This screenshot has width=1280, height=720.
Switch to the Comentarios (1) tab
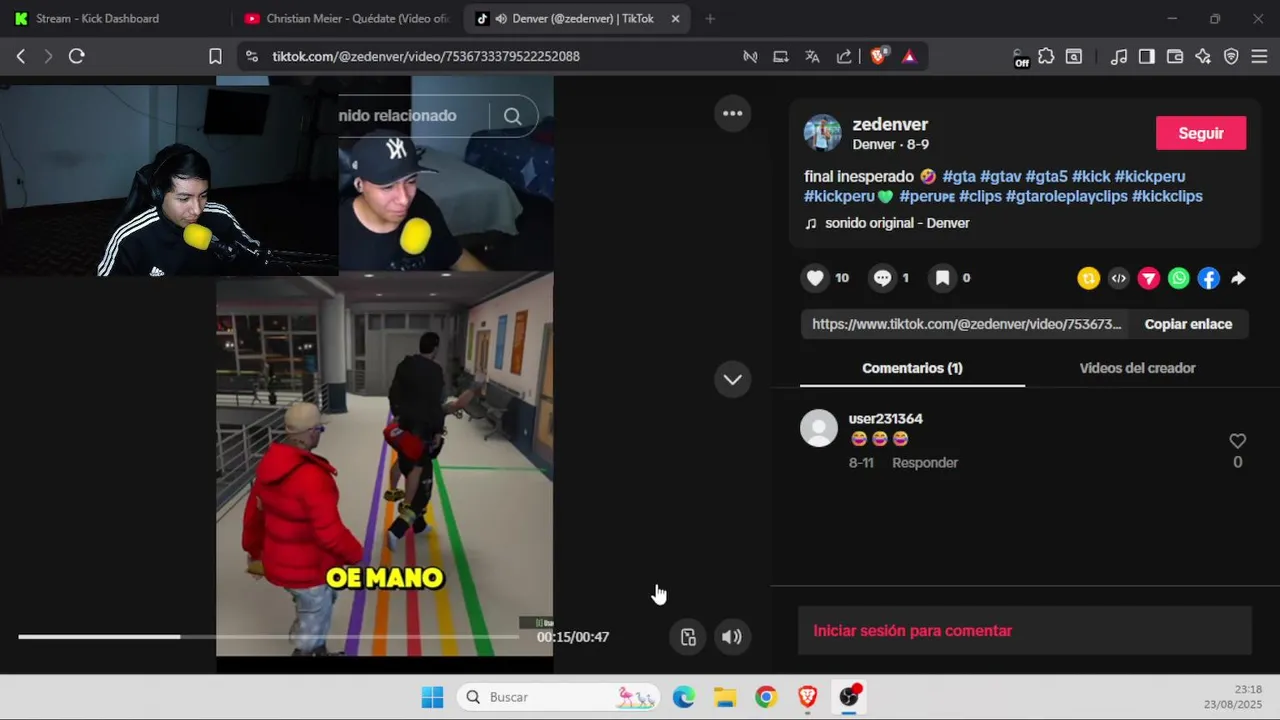click(x=912, y=368)
